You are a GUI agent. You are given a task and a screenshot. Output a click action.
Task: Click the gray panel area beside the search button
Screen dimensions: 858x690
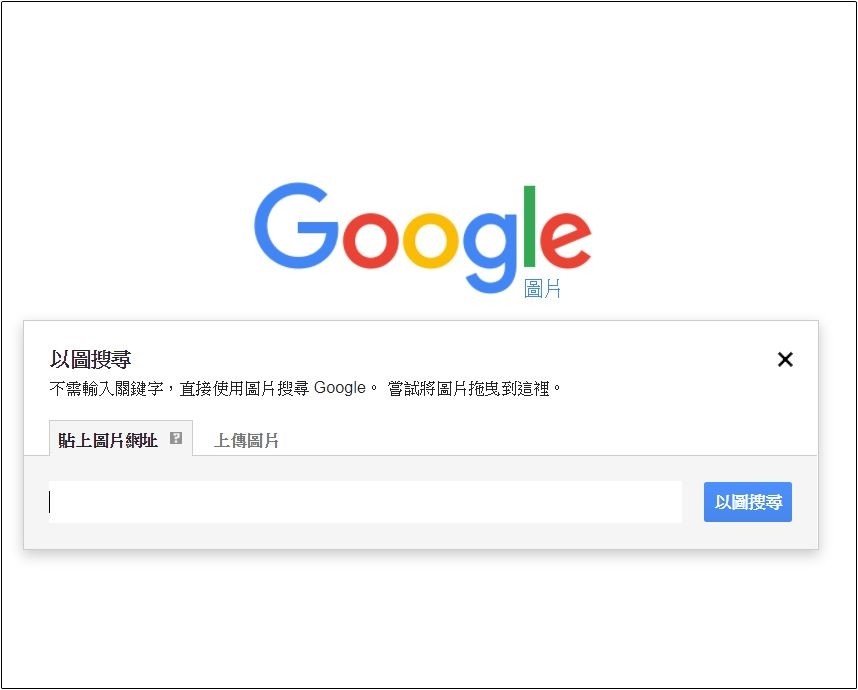[x=693, y=502]
